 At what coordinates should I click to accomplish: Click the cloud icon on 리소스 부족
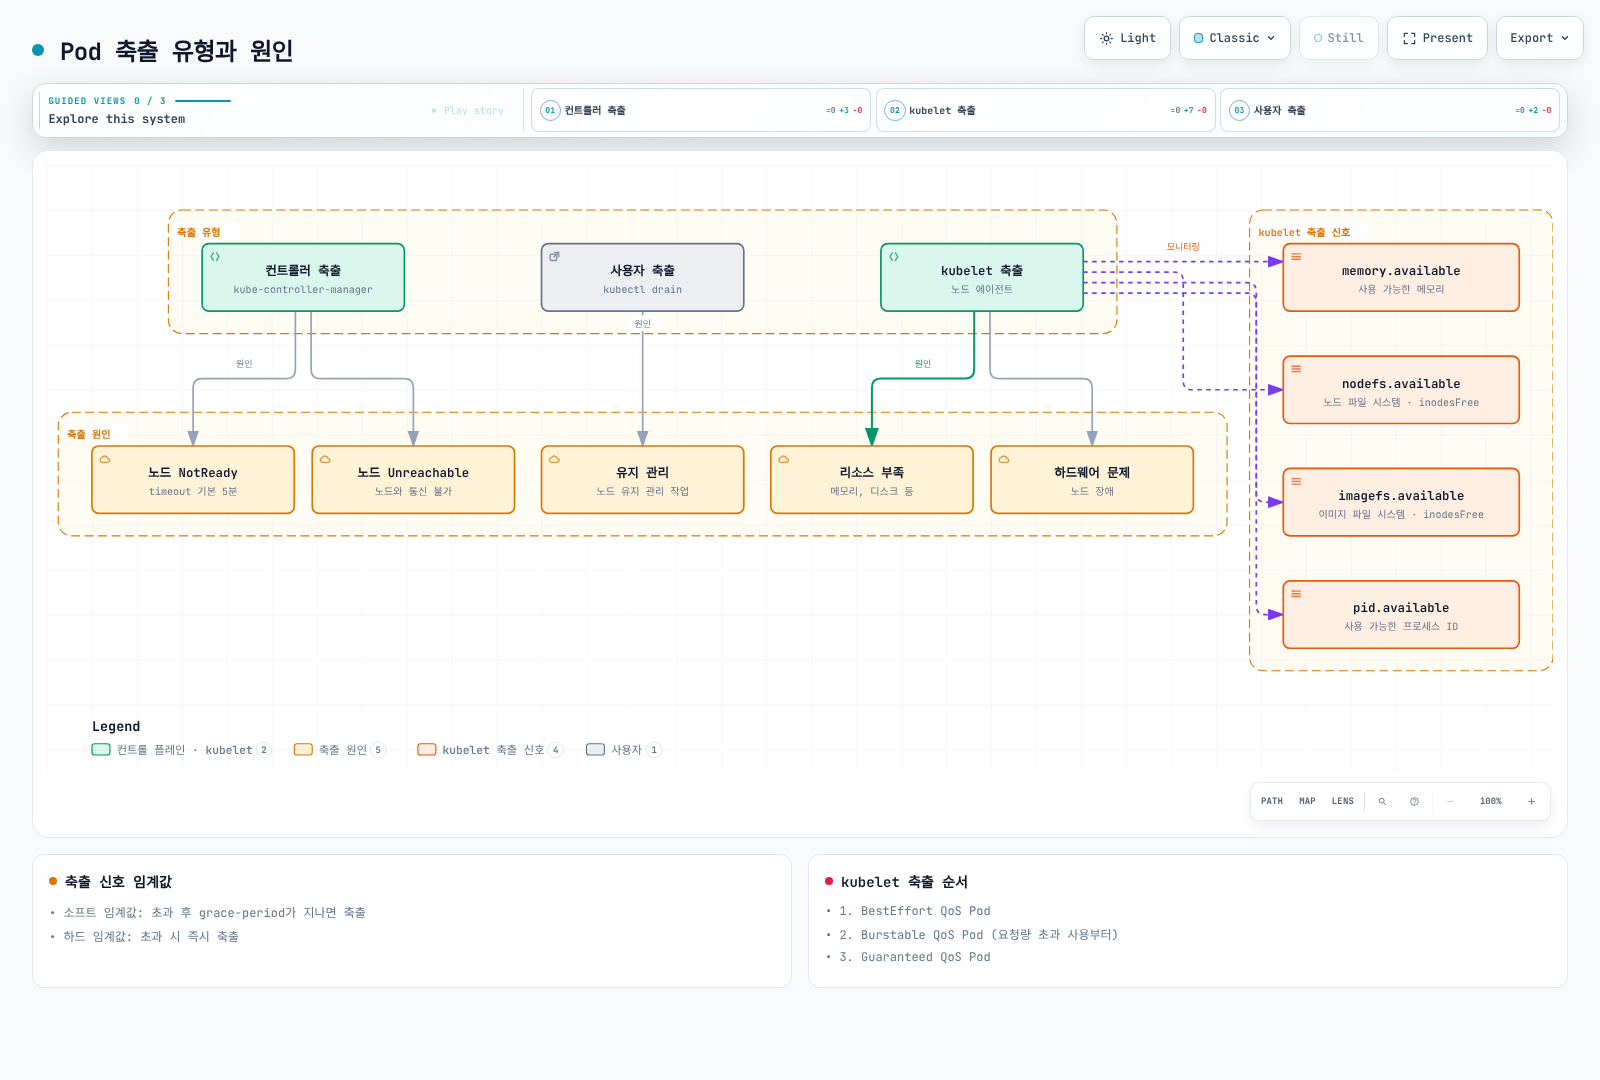pos(784,460)
